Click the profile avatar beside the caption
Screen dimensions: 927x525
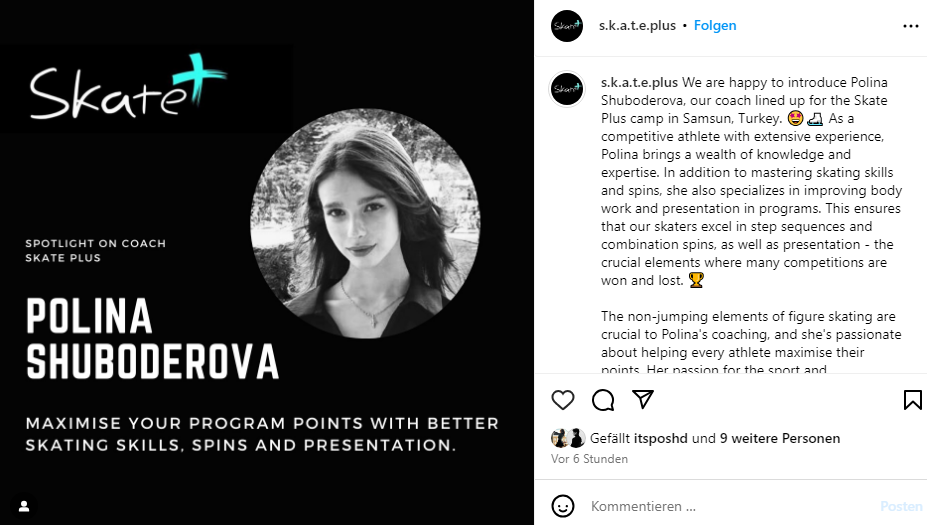pos(567,89)
